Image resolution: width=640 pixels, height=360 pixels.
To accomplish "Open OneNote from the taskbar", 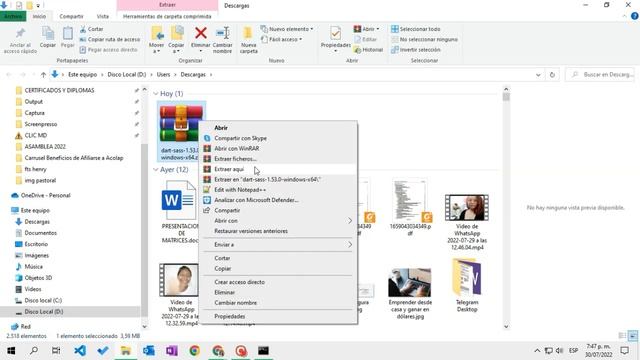I will click(171, 350).
